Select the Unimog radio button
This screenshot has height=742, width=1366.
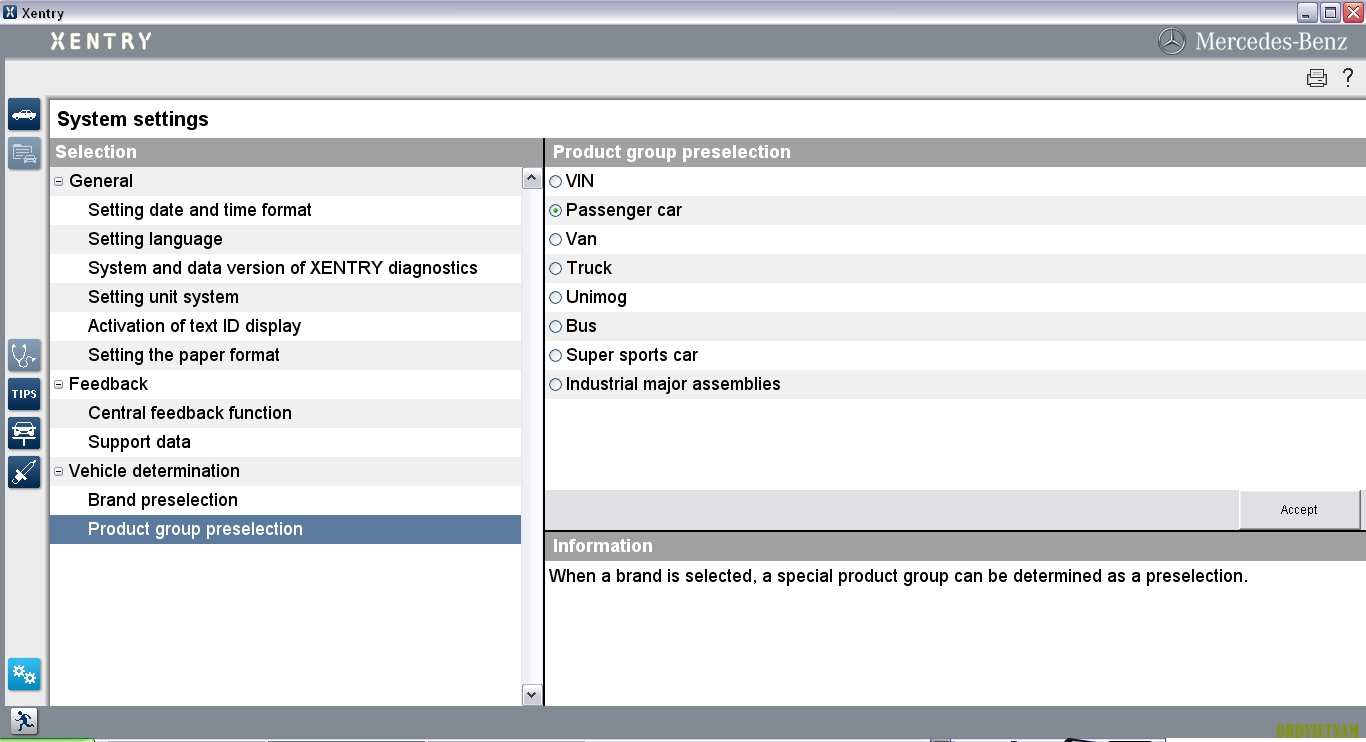point(556,298)
